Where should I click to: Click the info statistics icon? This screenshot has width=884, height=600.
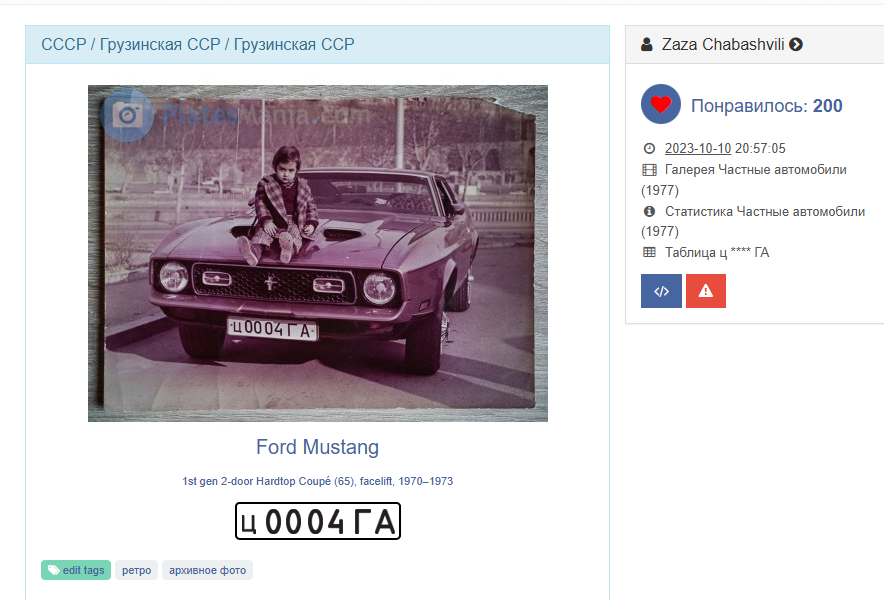649,211
